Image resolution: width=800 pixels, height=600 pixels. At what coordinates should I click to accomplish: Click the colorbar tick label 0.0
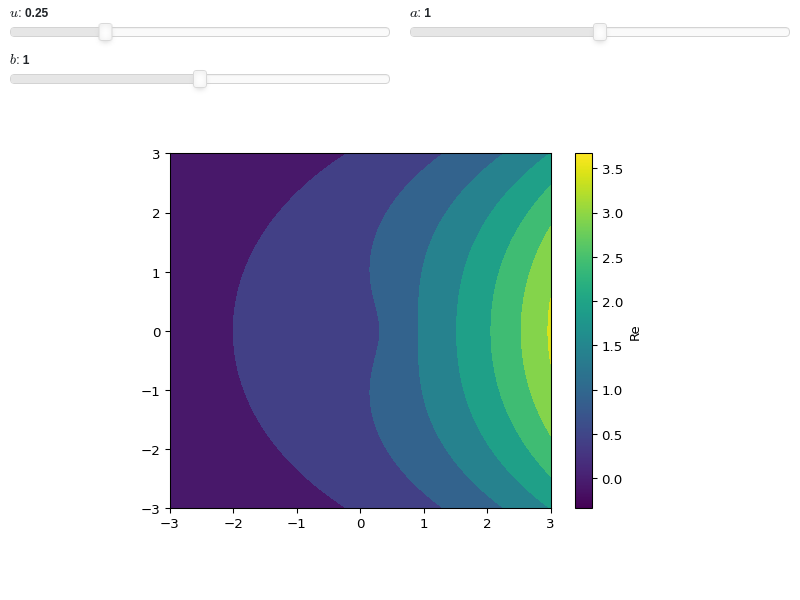coord(612,480)
